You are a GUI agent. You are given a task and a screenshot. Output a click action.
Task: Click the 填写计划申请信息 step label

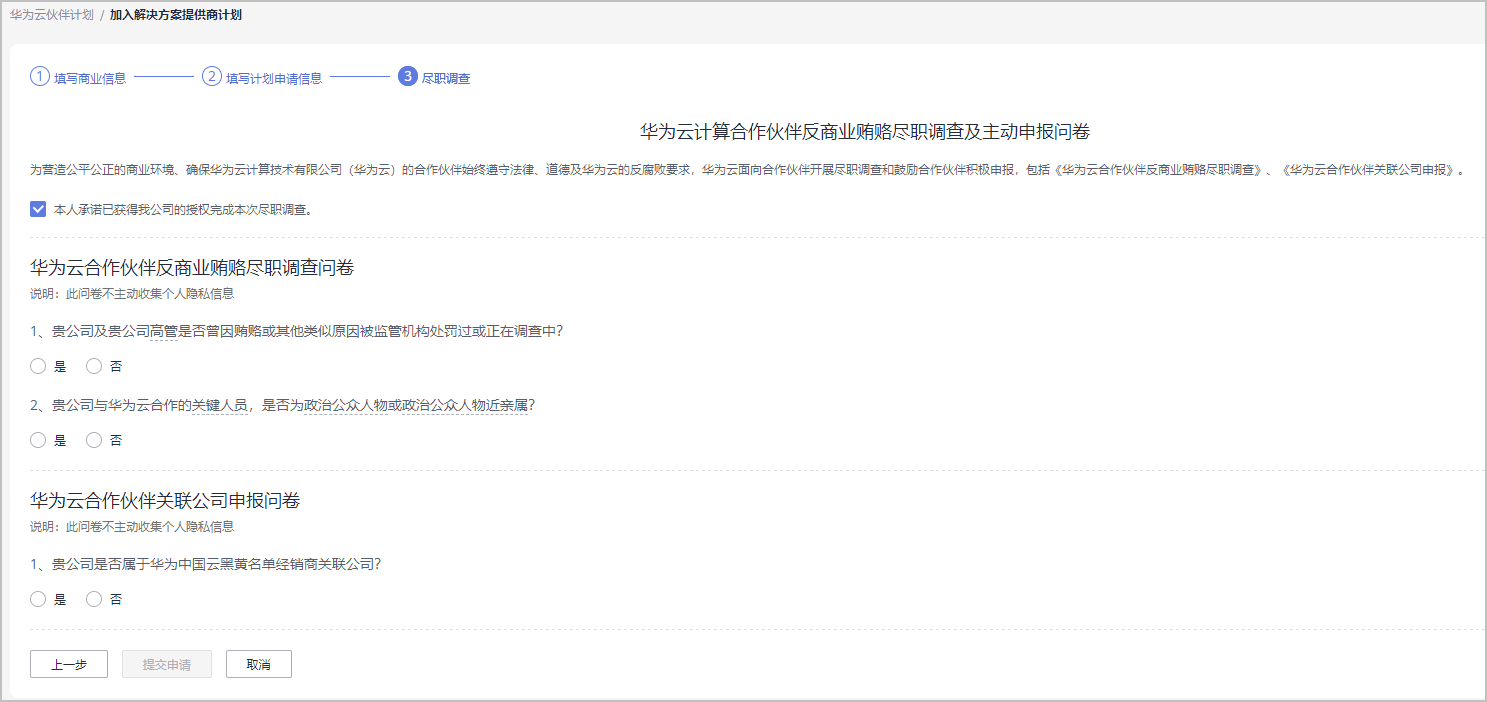[274, 78]
